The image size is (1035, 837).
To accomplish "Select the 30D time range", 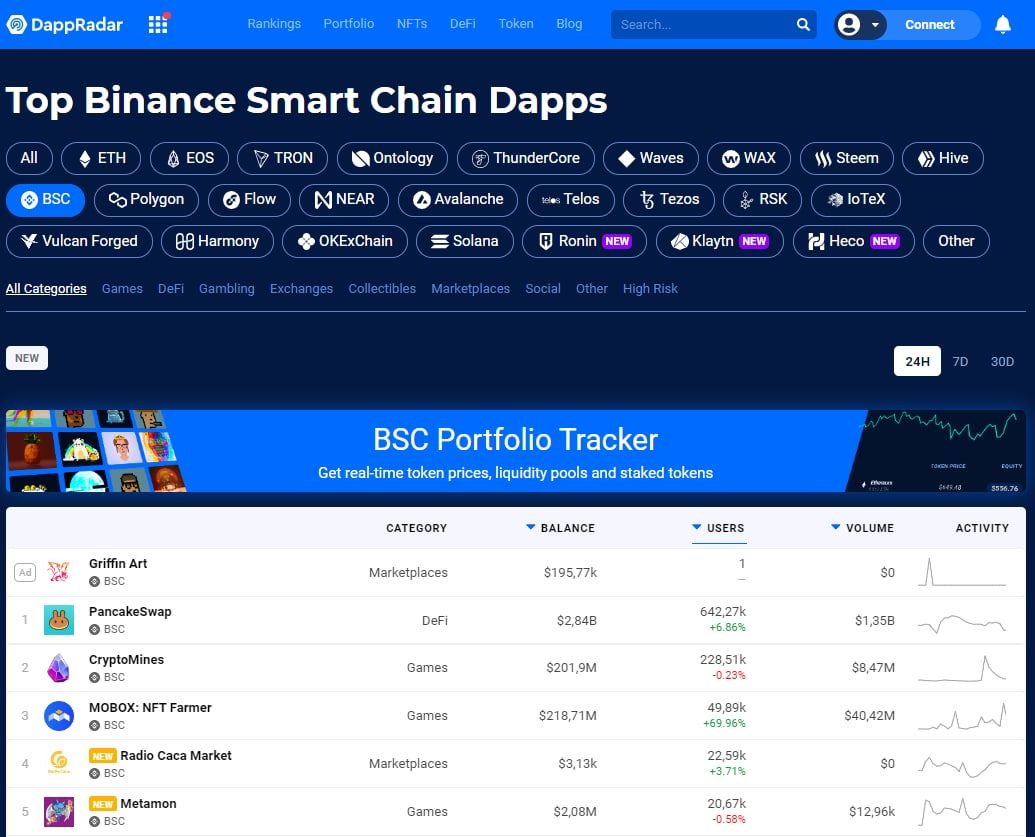I will (1002, 361).
